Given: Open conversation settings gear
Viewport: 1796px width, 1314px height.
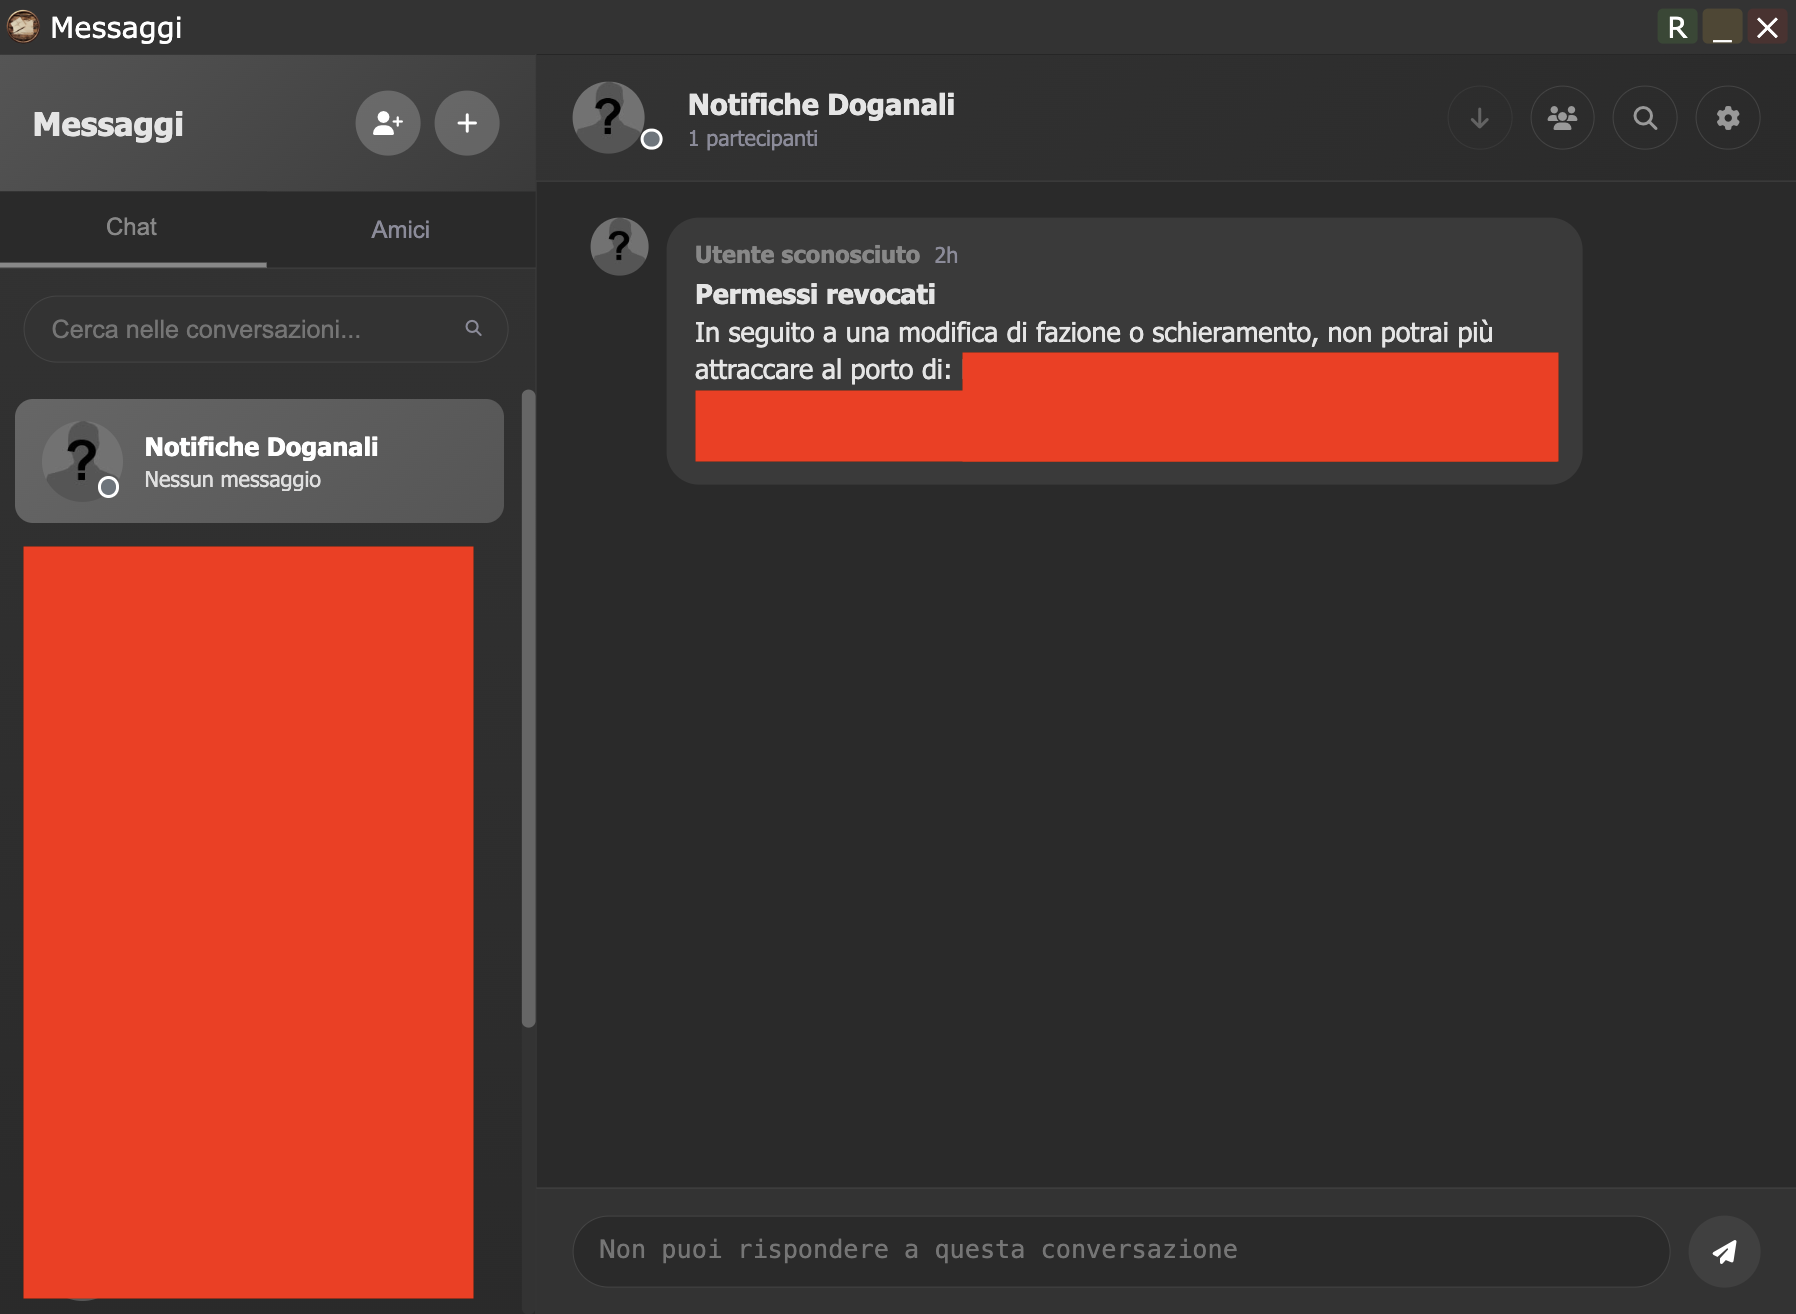Looking at the screenshot, I should click(x=1727, y=118).
